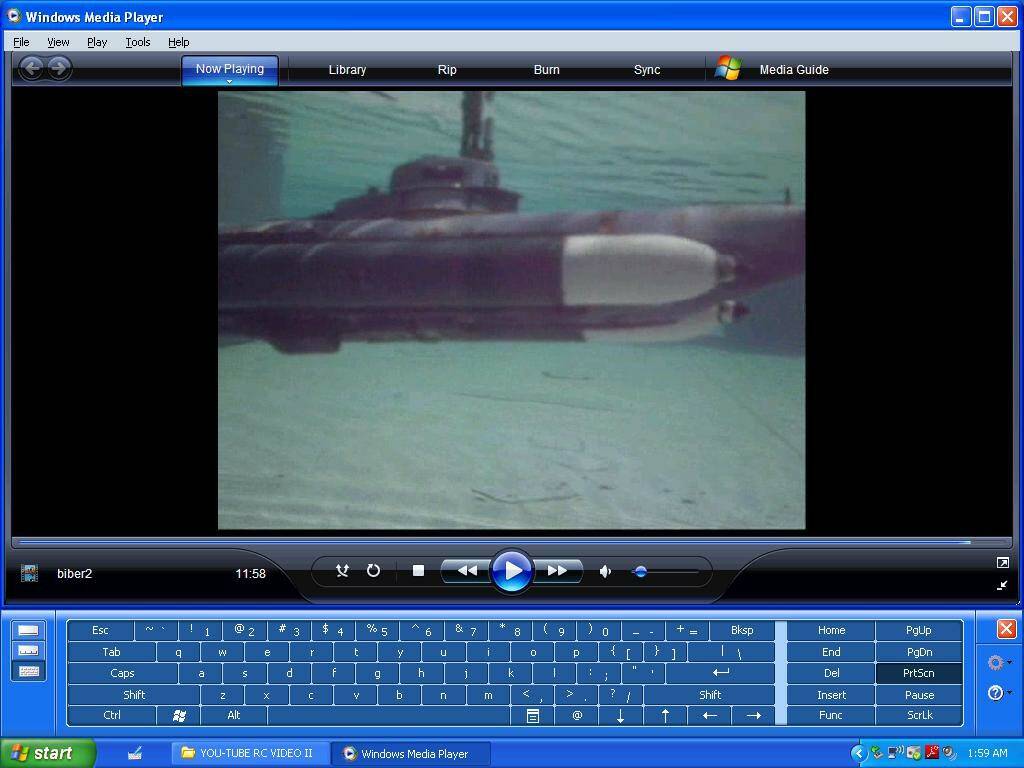The width and height of the screenshot is (1024, 768).
Task: Select the middle keyboard layout icon
Action: [29, 650]
